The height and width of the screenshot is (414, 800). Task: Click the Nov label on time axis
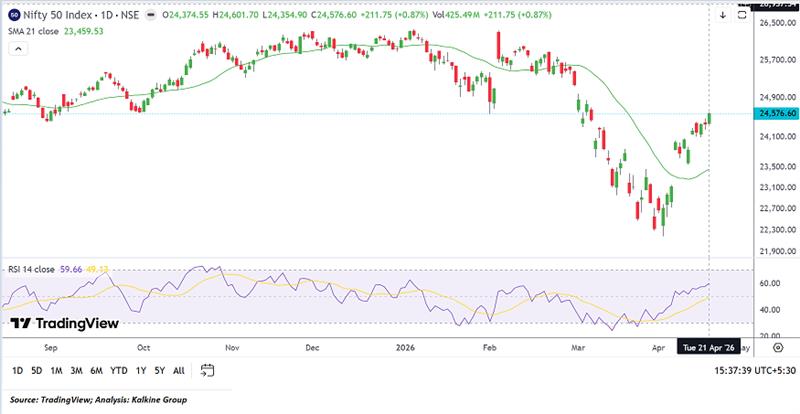click(232, 348)
